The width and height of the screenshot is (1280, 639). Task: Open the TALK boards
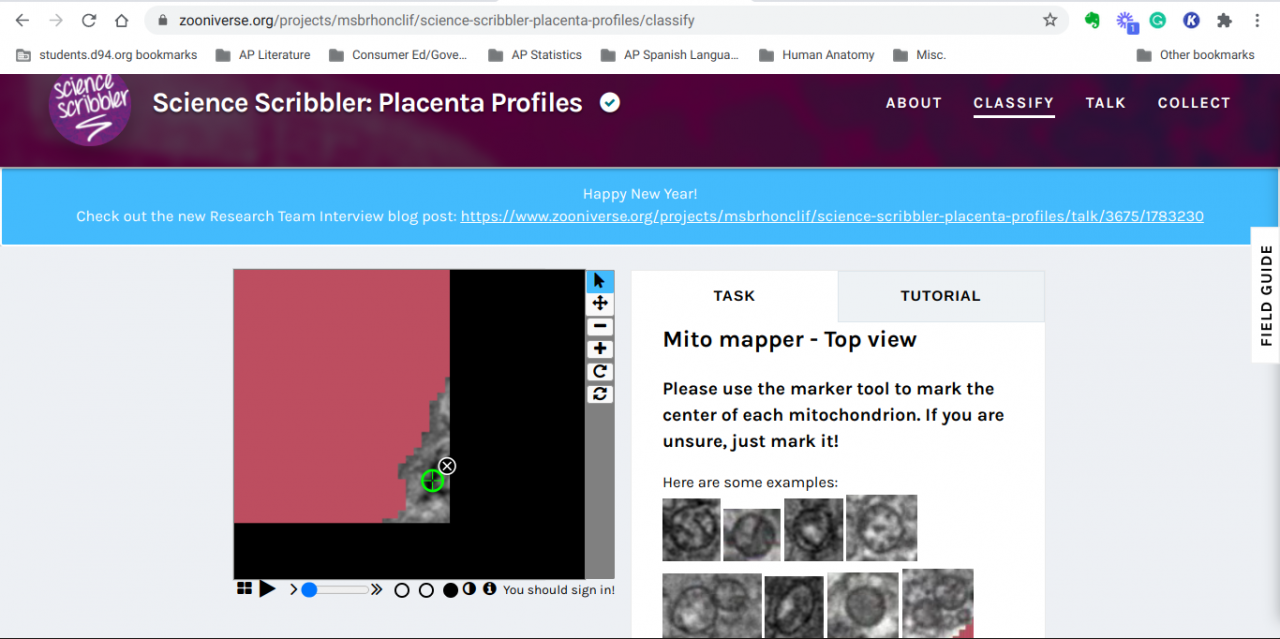[x=1106, y=103]
